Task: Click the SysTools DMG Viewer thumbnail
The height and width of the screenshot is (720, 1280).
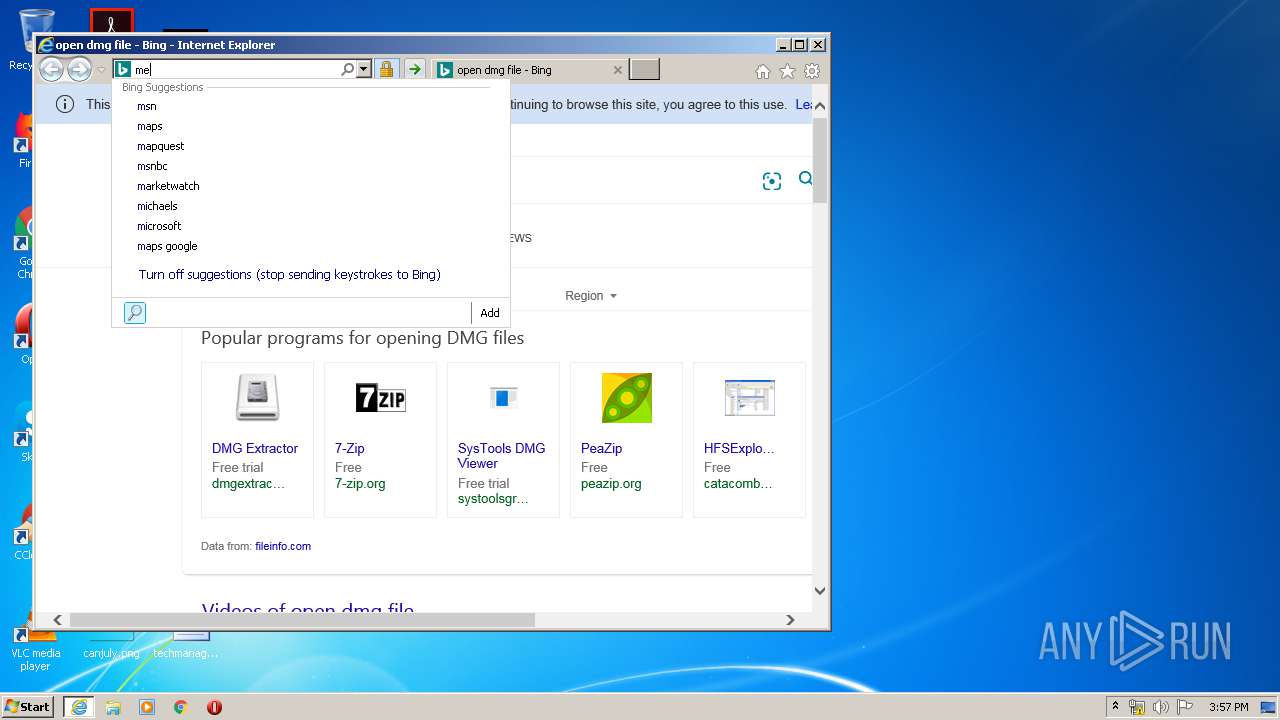Action: point(503,398)
